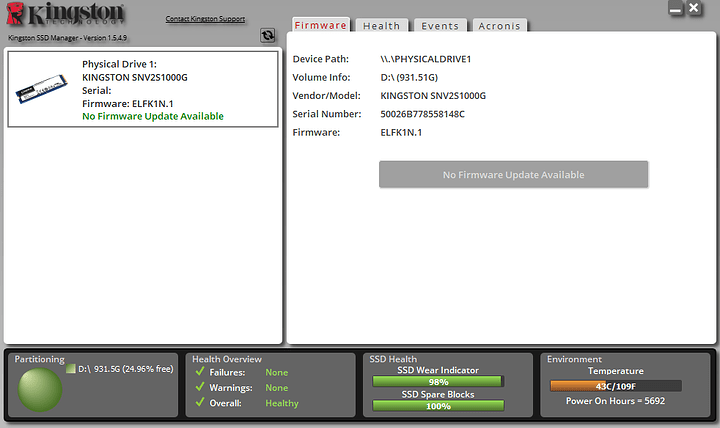
Task: Click the Failures green checkmark icon
Action: pyautogui.click(x=200, y=372)
